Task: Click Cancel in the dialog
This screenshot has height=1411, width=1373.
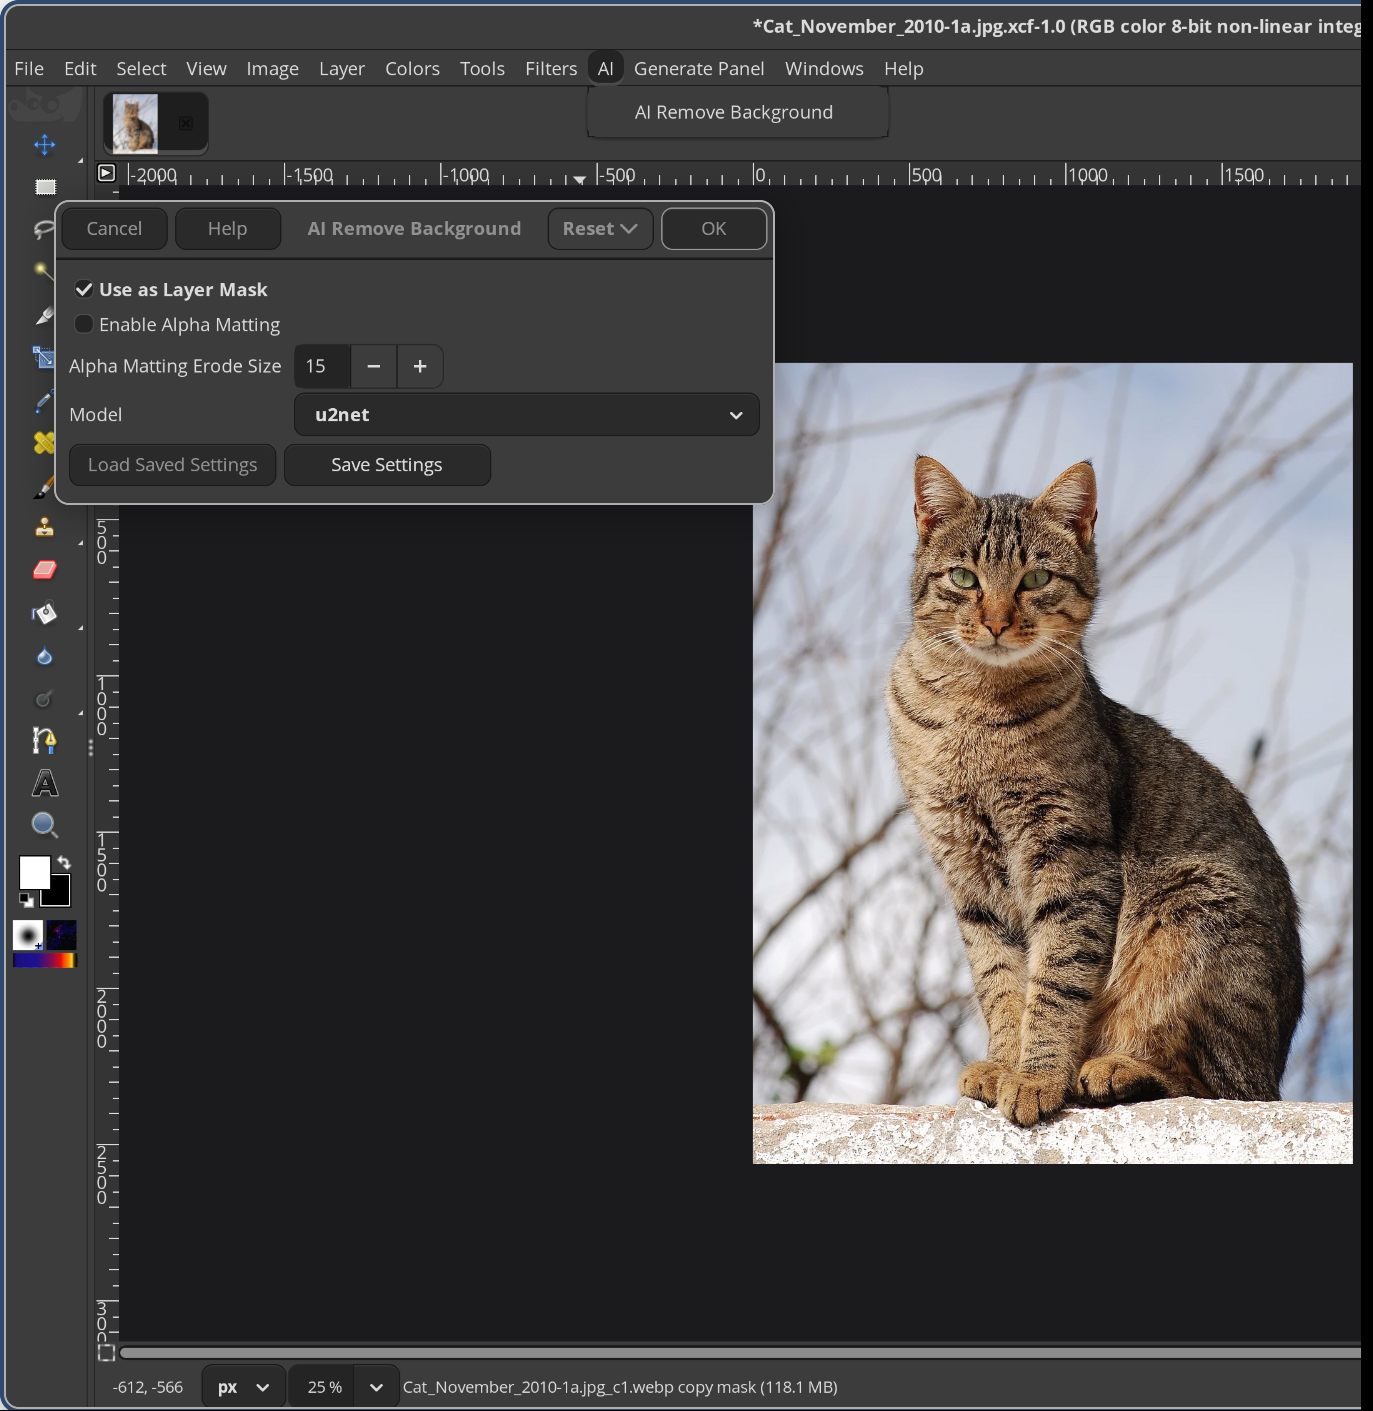Action: tap(114, 229)
